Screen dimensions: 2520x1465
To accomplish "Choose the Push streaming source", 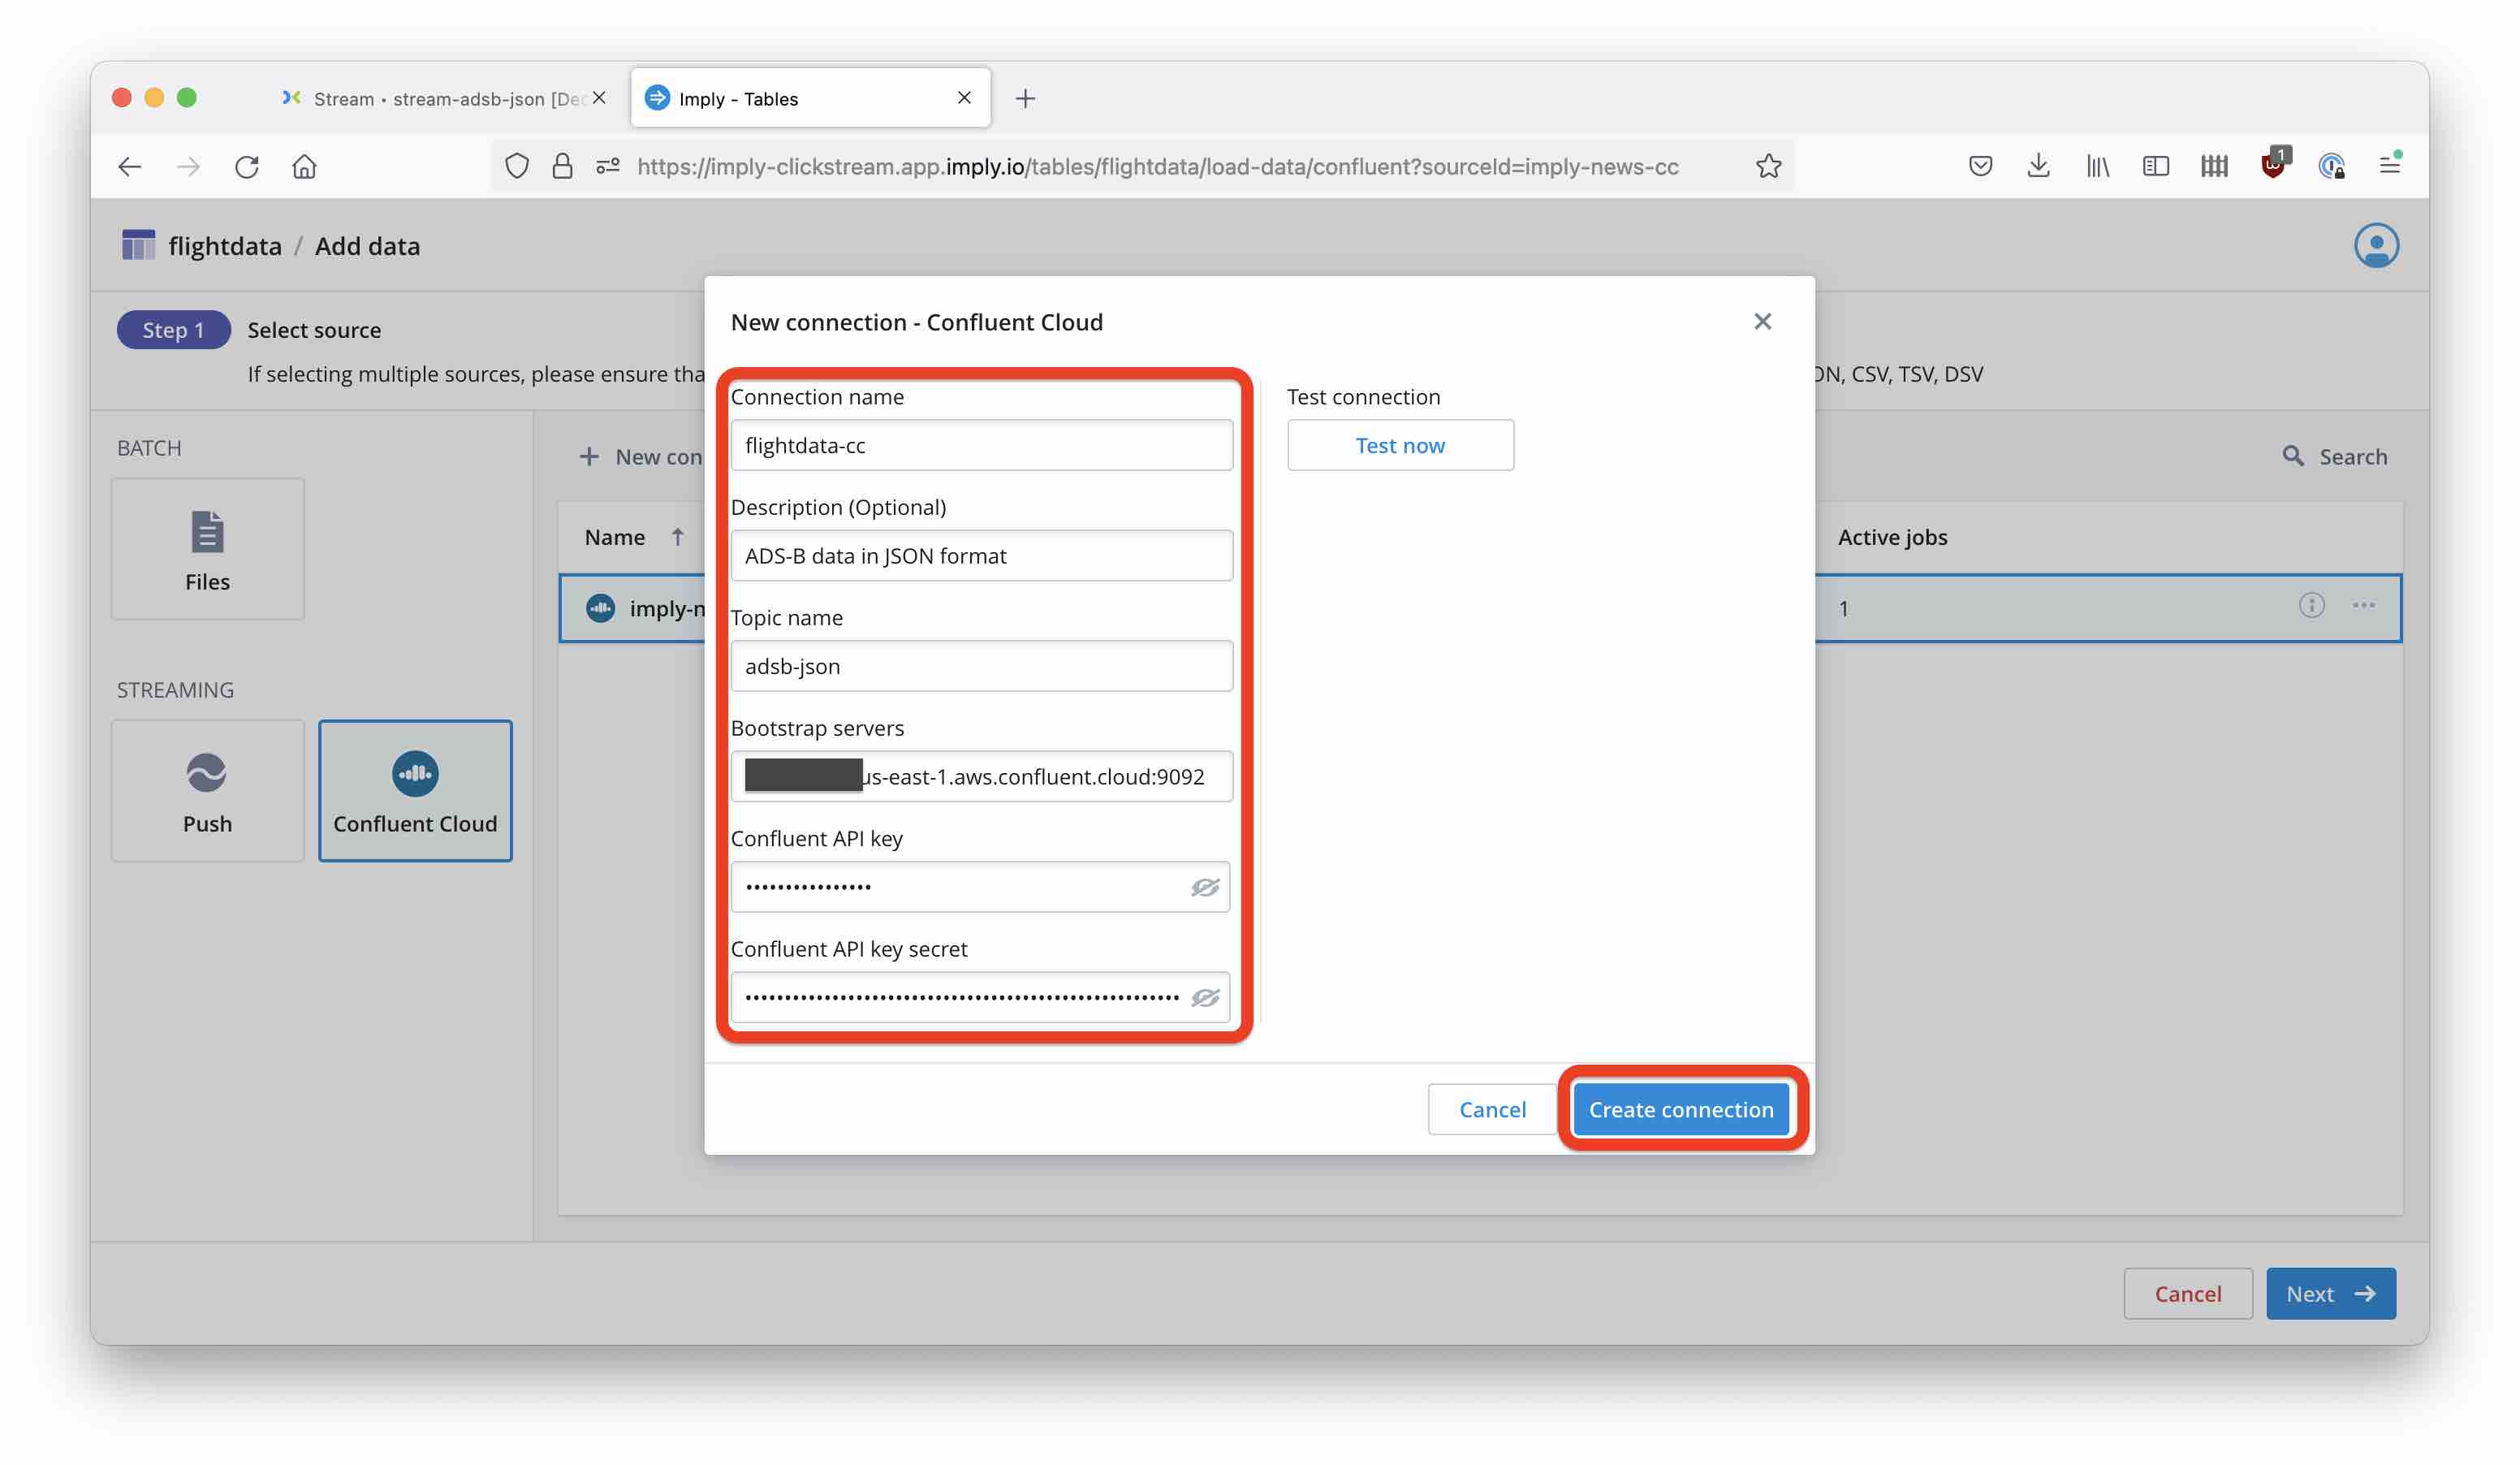I will pos(207,790).
